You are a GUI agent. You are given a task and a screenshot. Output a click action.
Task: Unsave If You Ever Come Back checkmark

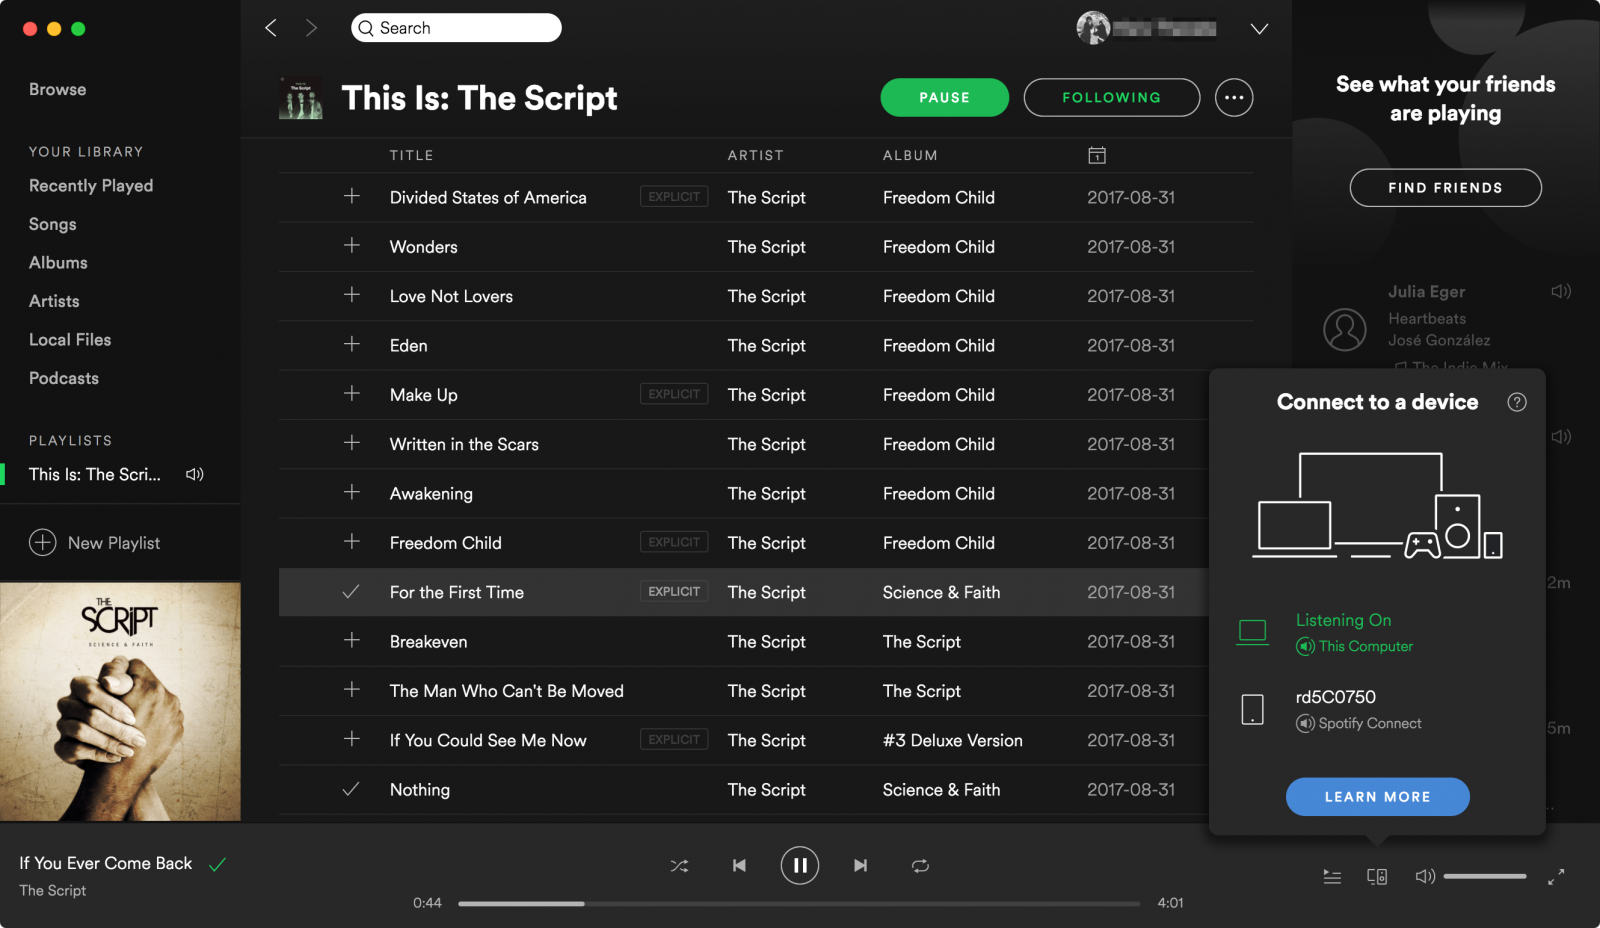[217, 864]
